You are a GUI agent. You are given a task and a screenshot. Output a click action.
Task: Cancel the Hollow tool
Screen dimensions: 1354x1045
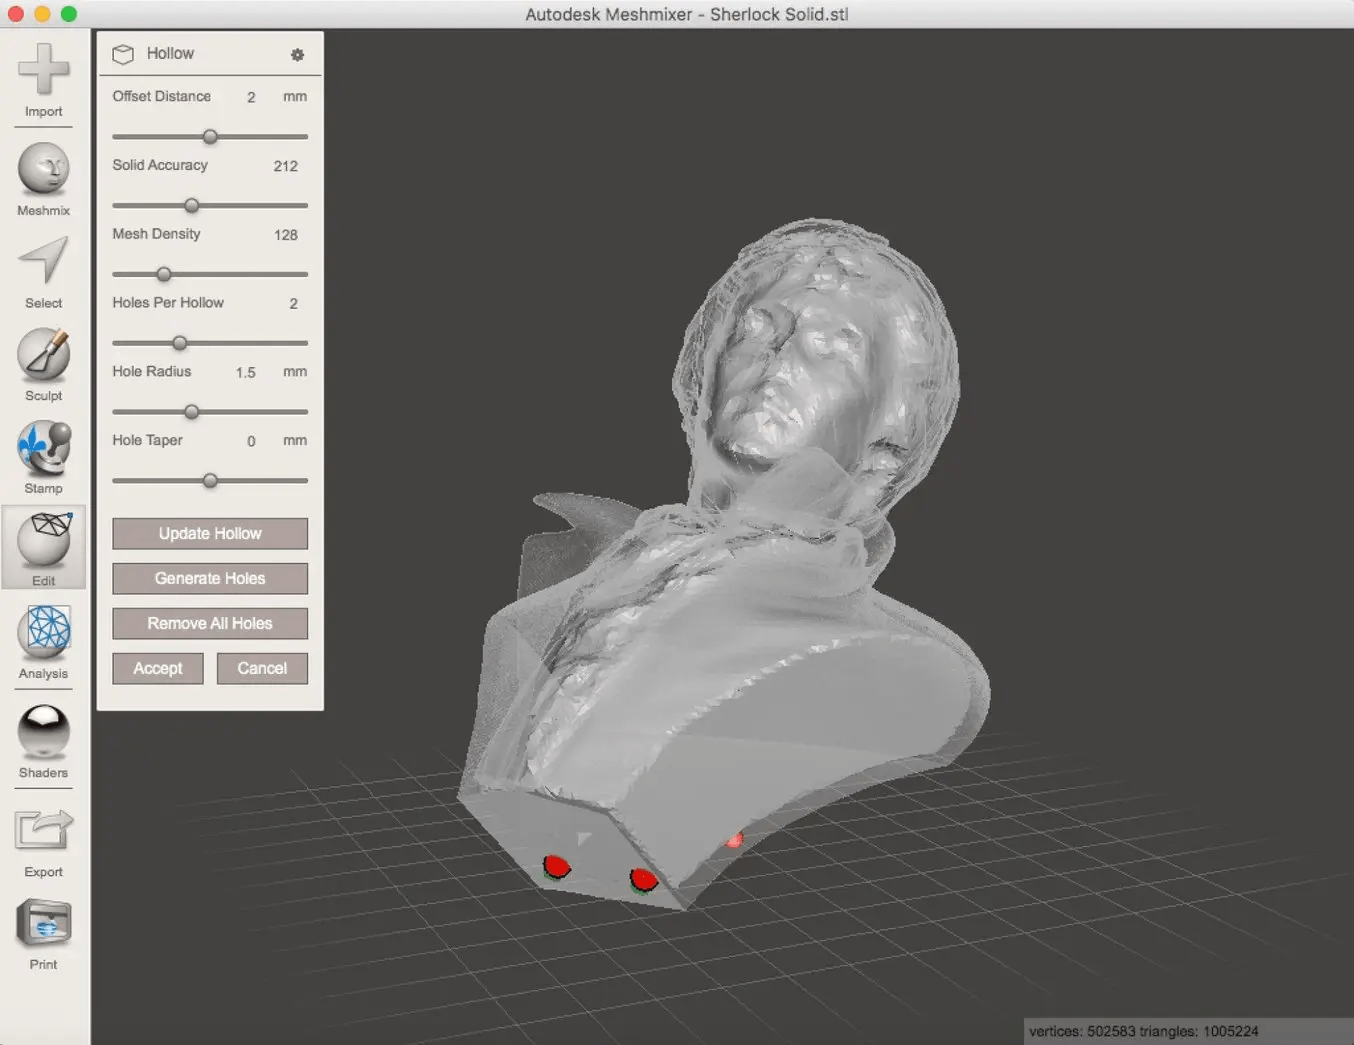(x=261, y=668)
